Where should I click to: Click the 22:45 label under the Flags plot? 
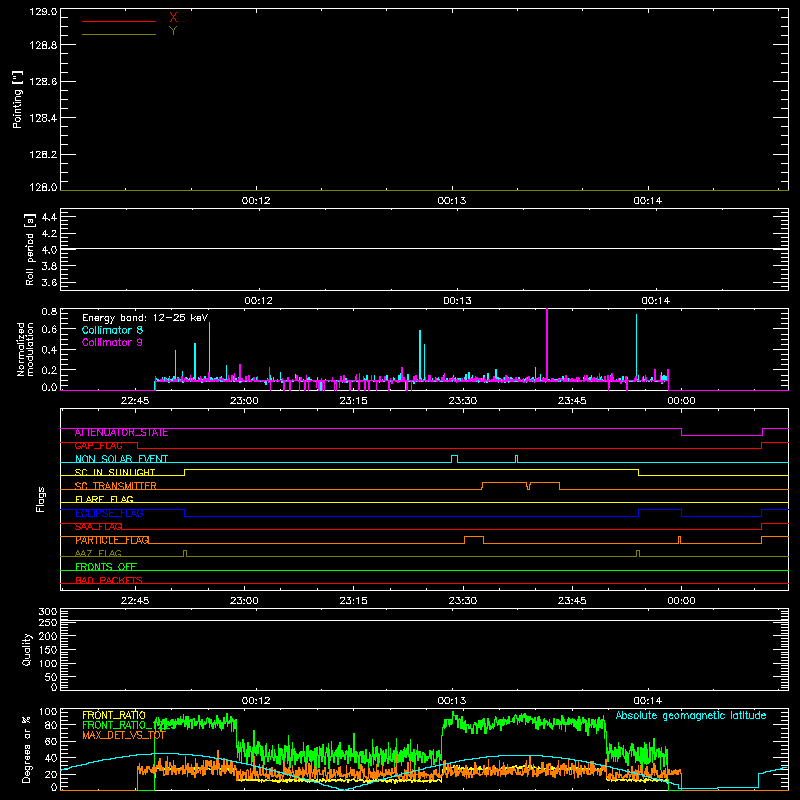pyautogui.click(x=135, y=601)
